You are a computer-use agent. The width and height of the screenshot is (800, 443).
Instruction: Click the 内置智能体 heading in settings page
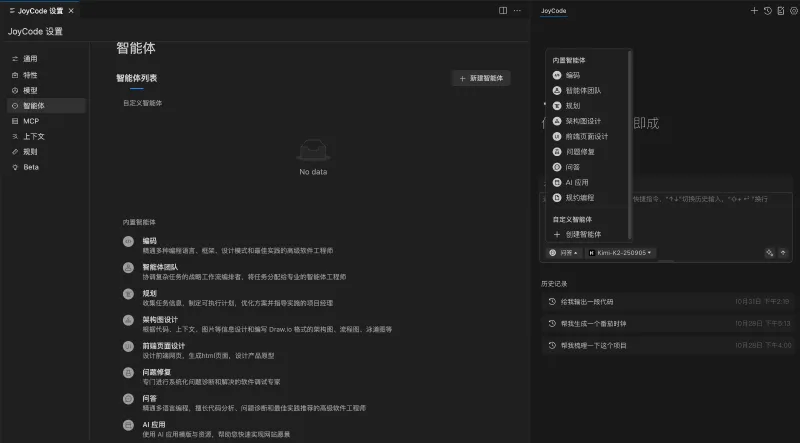139,223
